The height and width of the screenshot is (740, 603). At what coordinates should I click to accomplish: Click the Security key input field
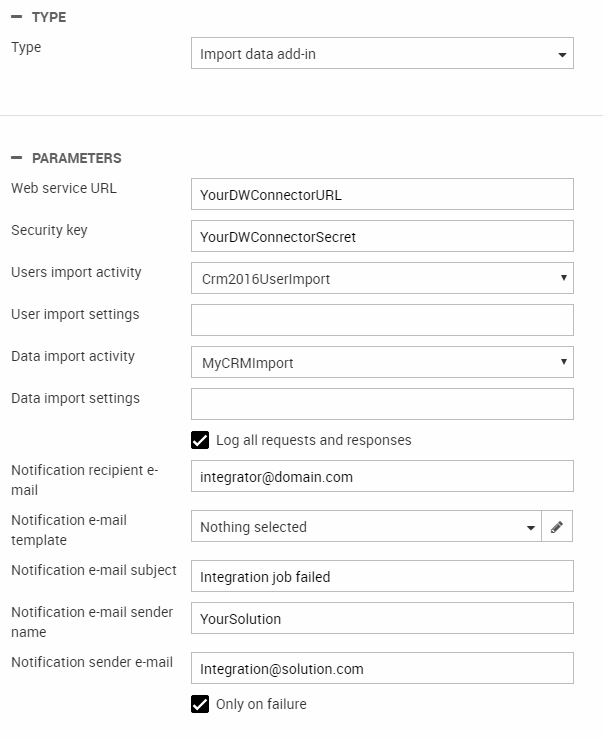coord(382,237)
